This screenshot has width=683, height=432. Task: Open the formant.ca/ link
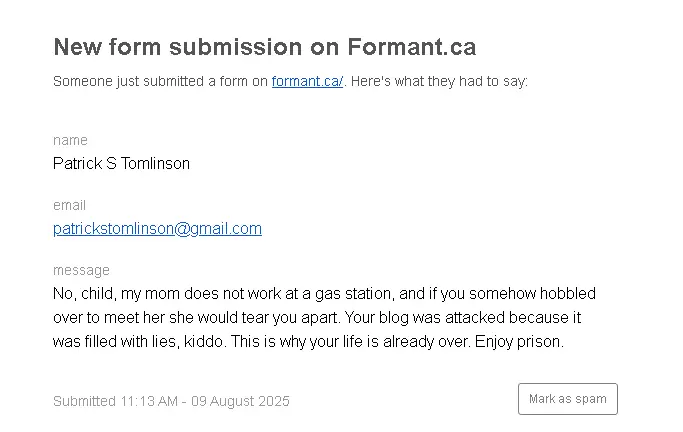308,81
